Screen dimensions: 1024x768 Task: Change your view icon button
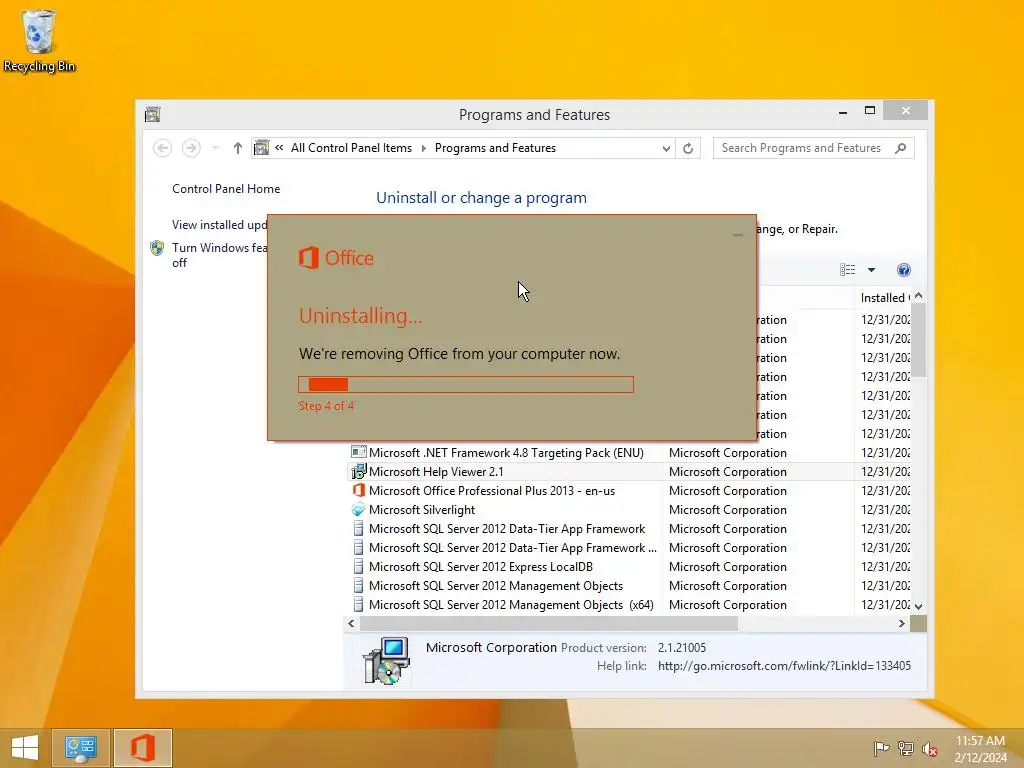point(848,270)
